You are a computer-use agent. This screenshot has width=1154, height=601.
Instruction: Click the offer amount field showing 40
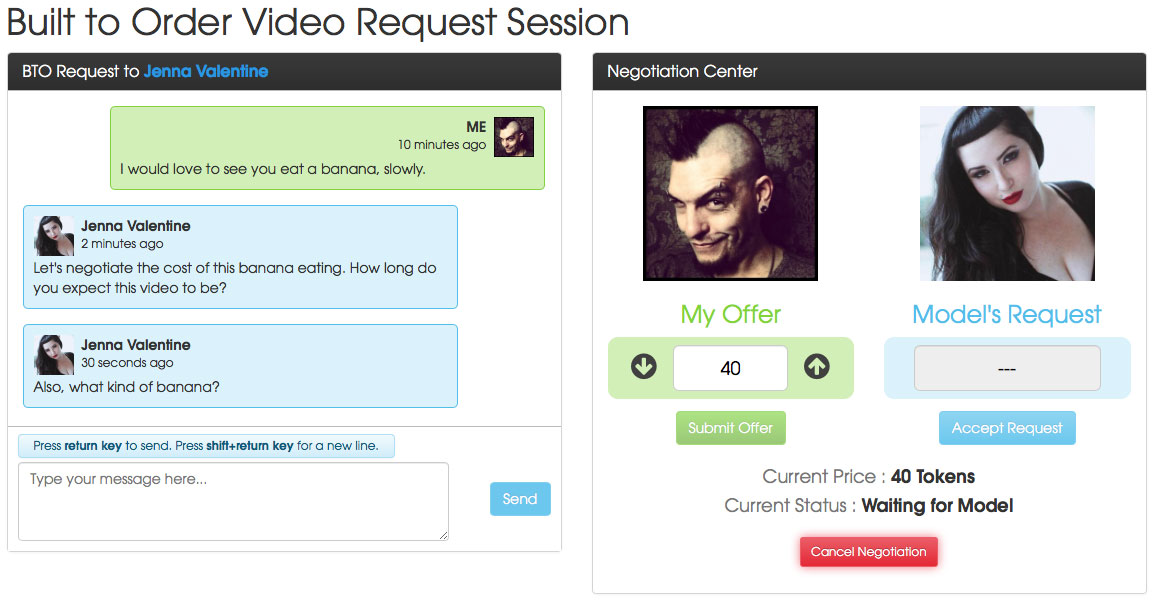coord(730,368)
